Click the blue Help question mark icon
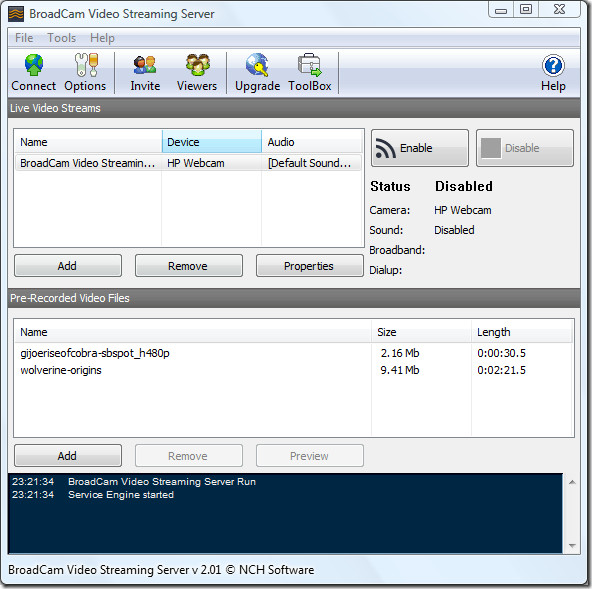592x589 pixels. tap(553, 65)
